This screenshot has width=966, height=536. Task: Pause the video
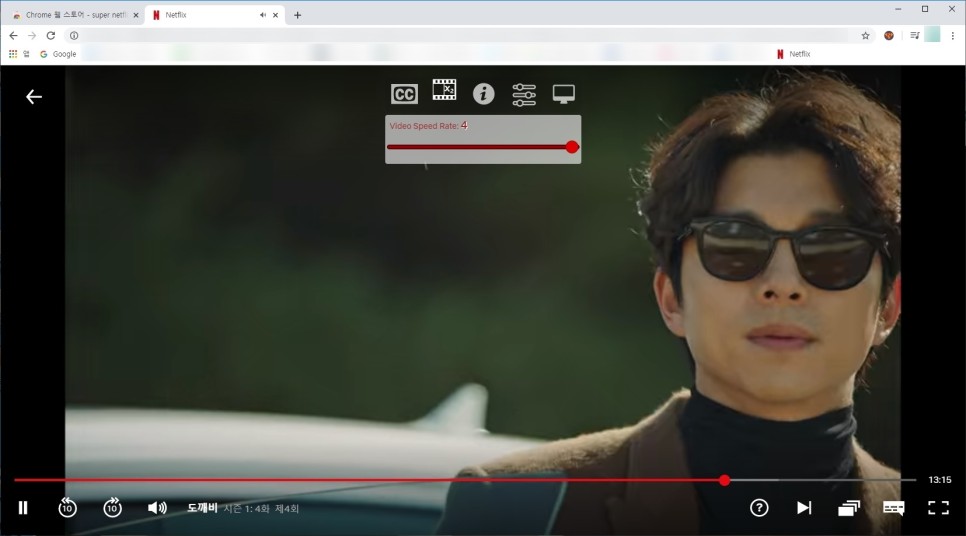[x=23, y=508]
